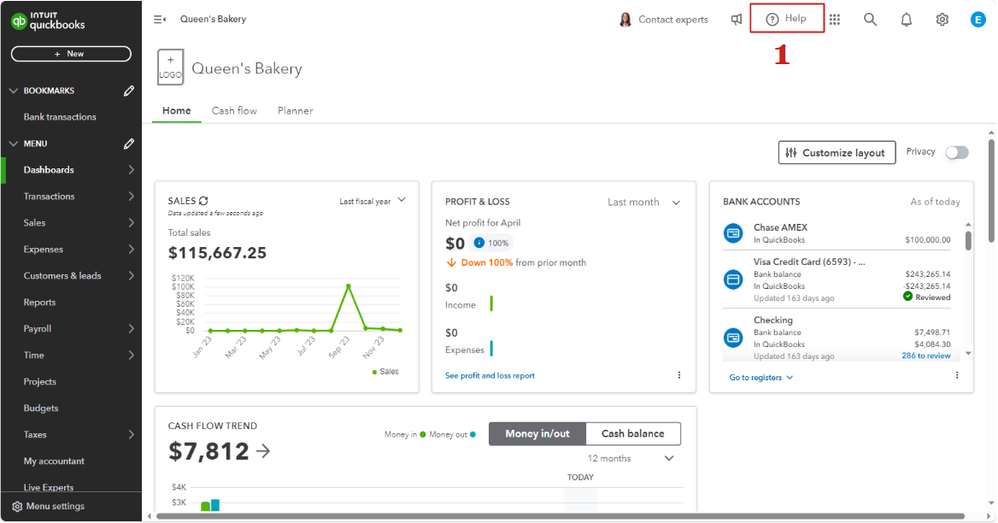Screen dimensions: 998x523
Task: Switch to Cash balance view
Action: (x=632, y=433)
